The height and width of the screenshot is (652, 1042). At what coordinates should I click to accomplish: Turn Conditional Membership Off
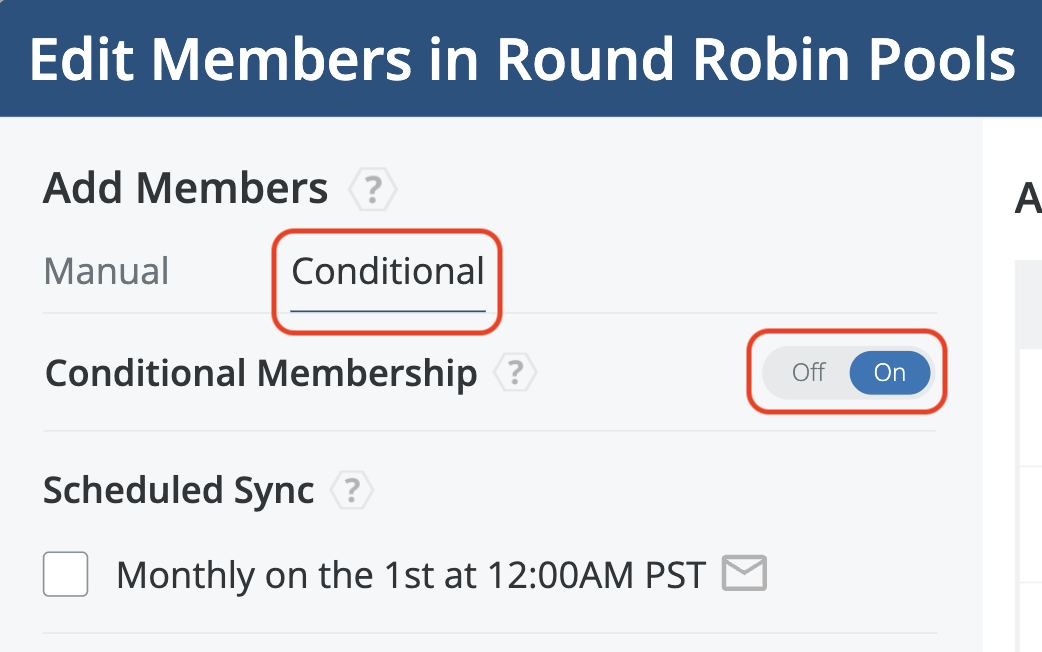[x=808, y=373]
